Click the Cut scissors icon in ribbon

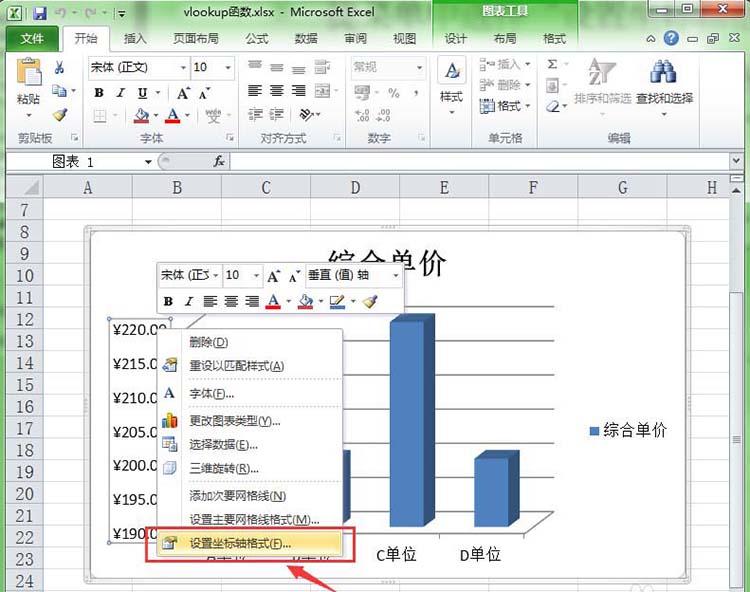click(x=60, y=68)
